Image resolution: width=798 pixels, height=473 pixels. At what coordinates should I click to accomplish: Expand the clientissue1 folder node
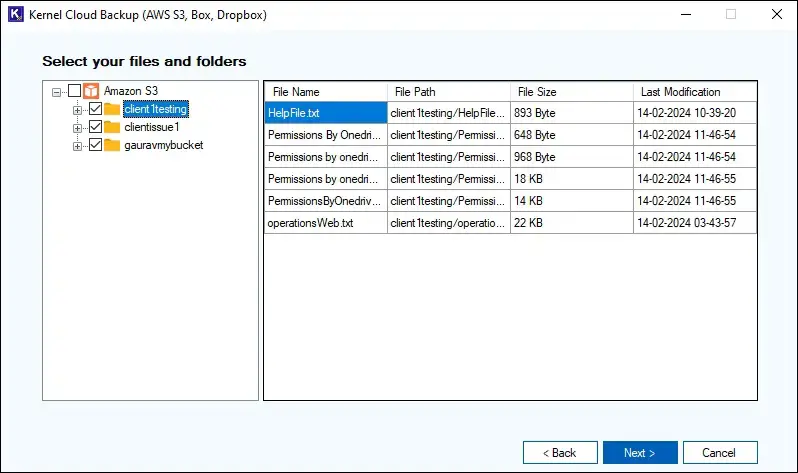(77, 128)
